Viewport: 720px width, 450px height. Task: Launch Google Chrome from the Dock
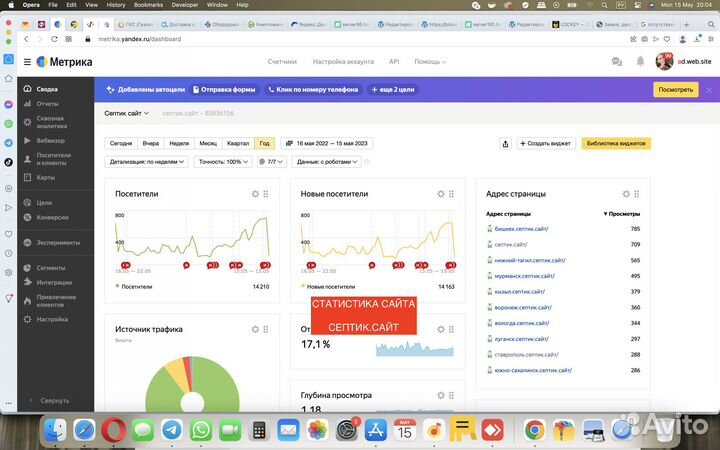(534, 430)
